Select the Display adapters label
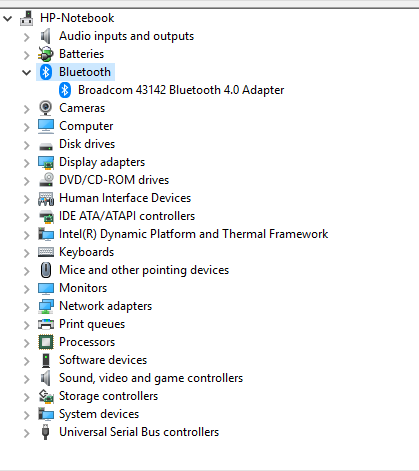The height and width of the screenshot is (471, 419). (102, 162)
